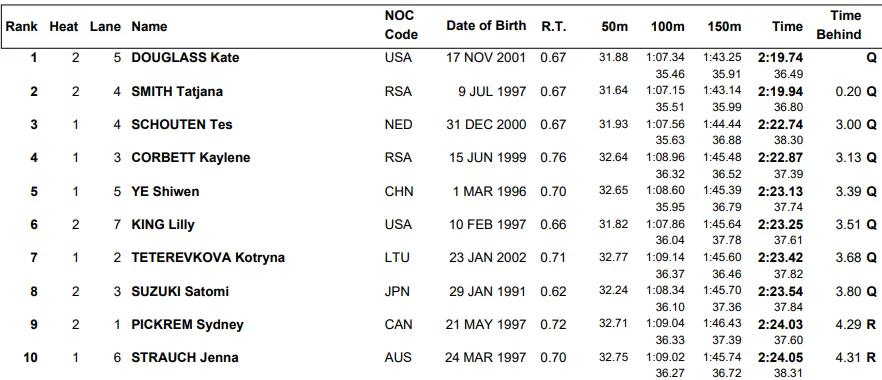This screenshot has width=882, height=380.
Task: Click CORBETT Kaylene's name
Action: [x=191, y=157]
